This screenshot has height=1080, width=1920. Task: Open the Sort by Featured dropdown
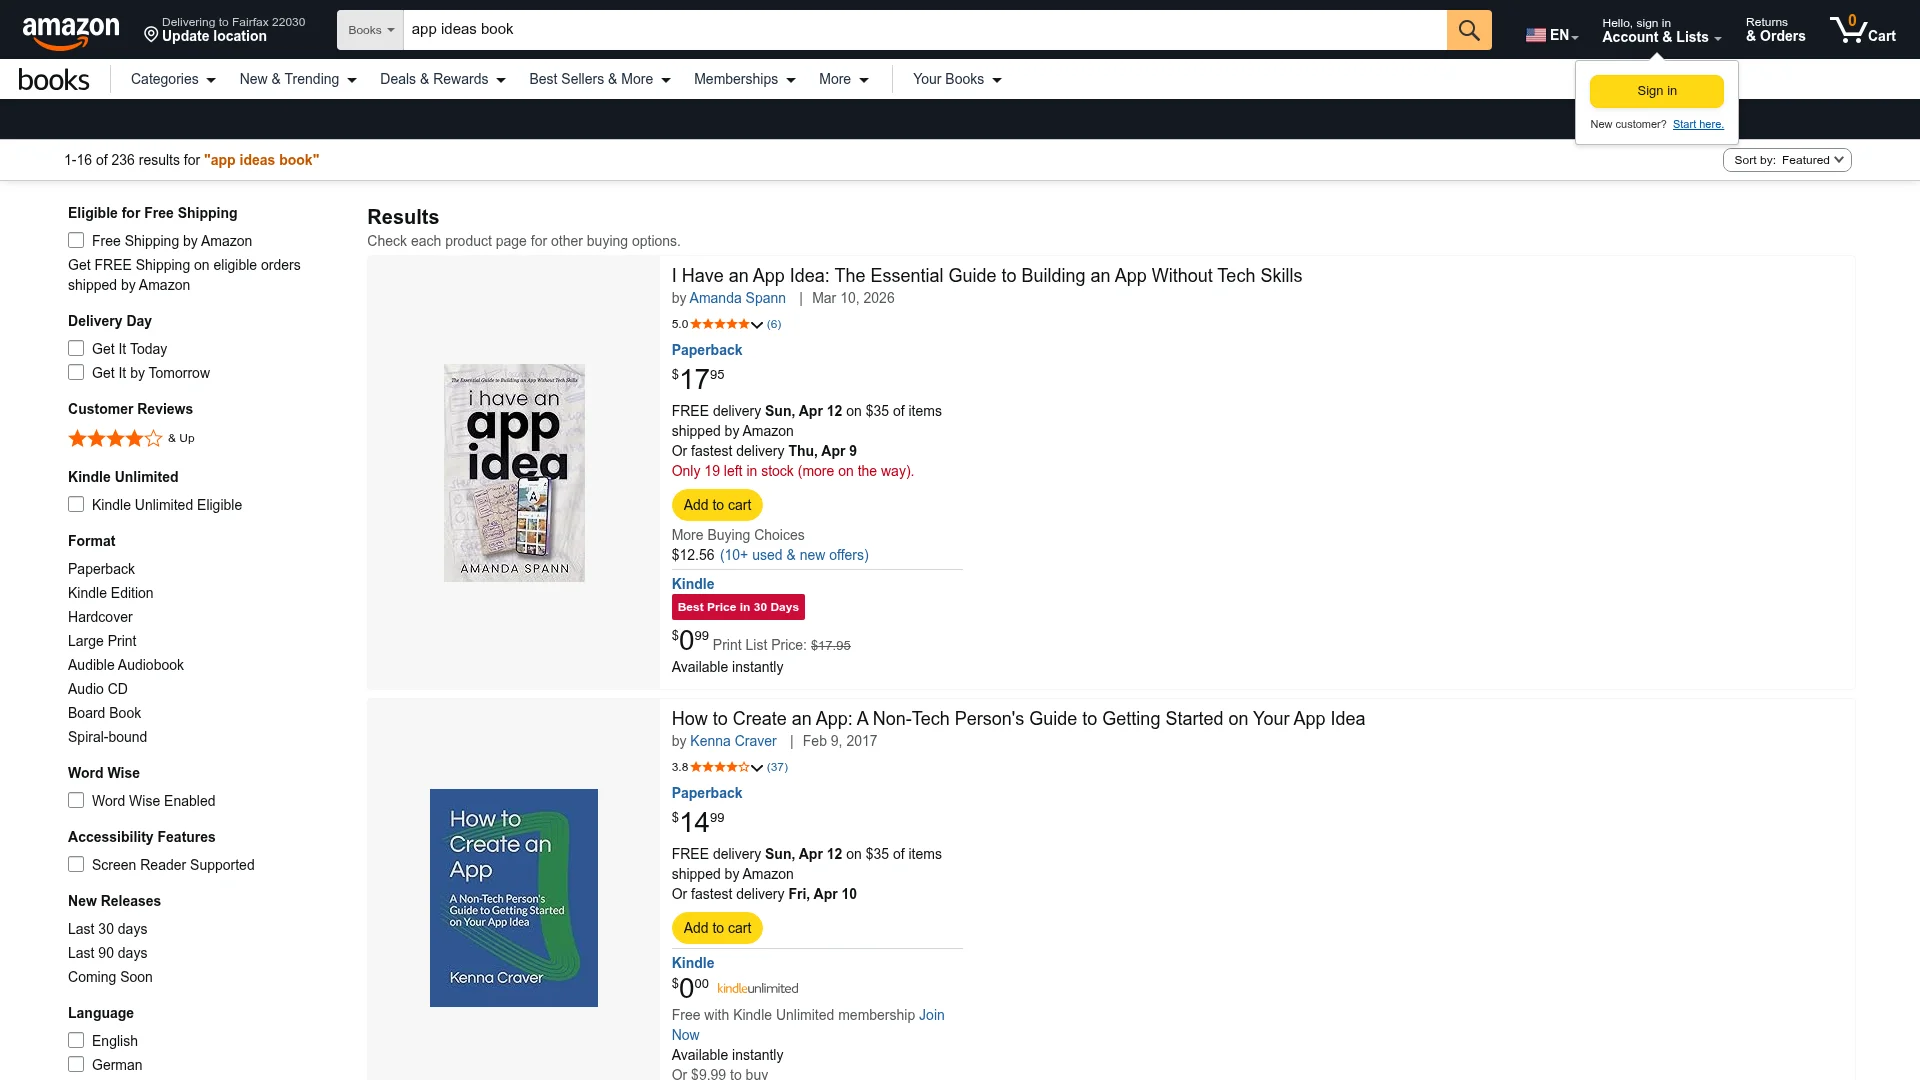(x=1786, y=159)
